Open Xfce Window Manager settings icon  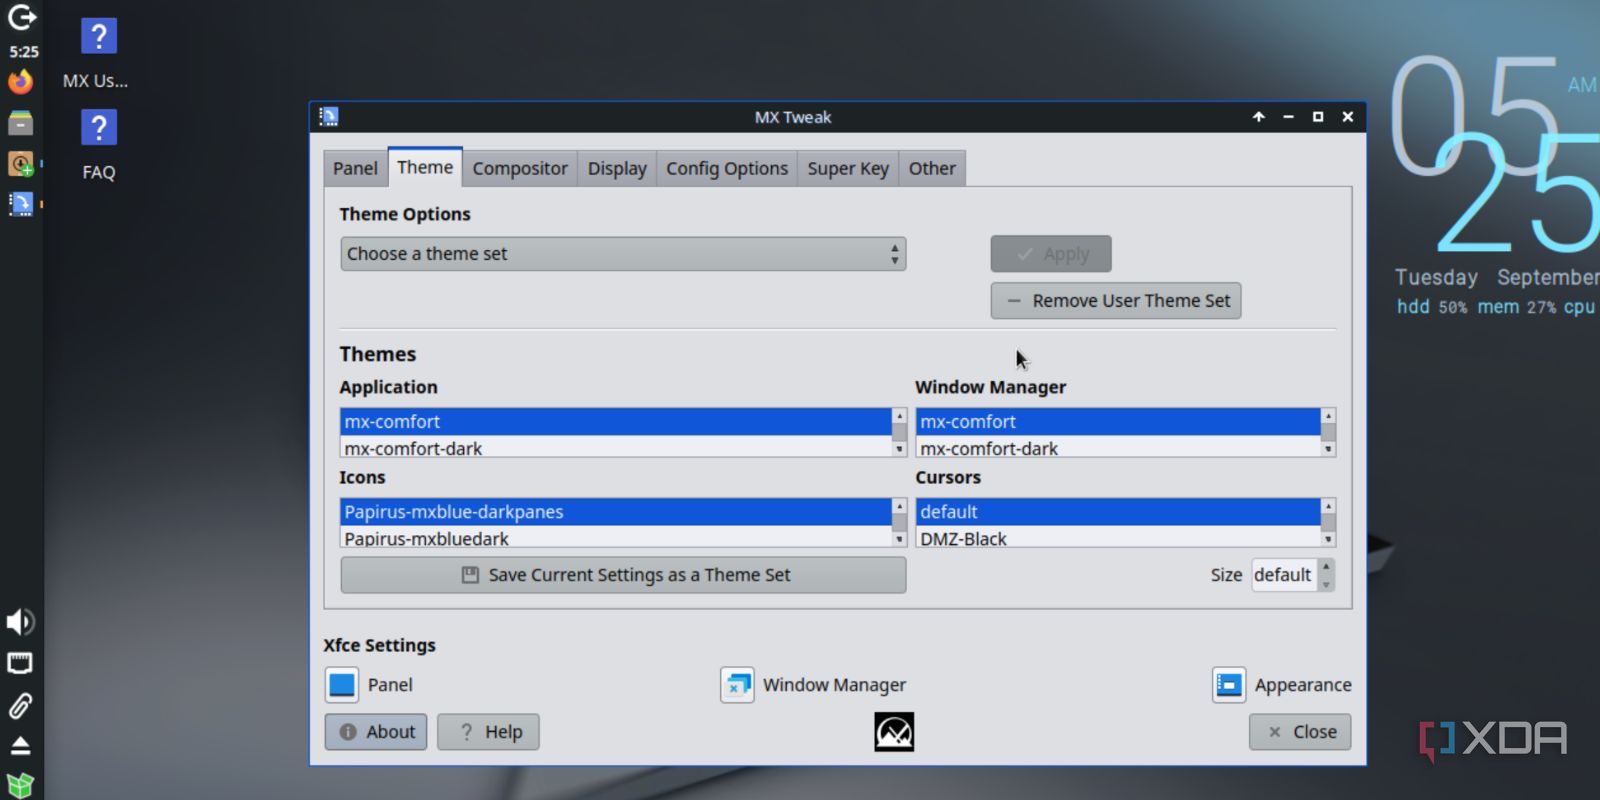click(x=737, y=685)
